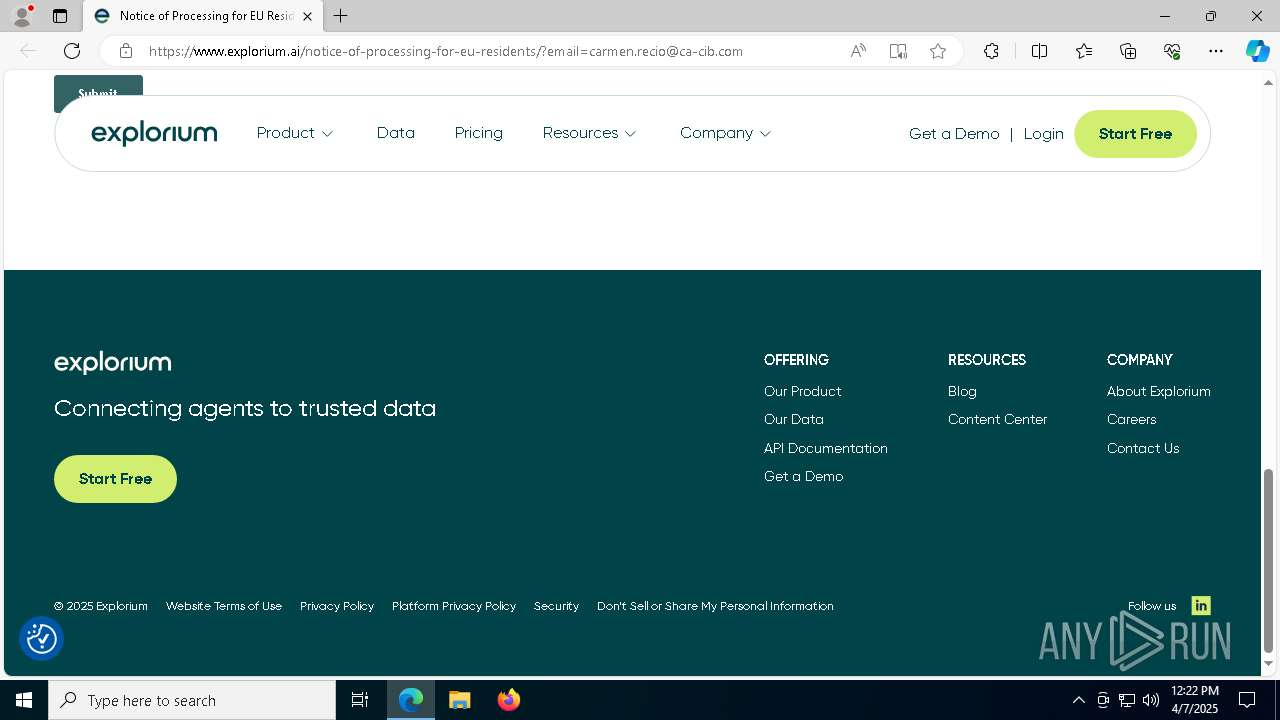
Task: Open the tab actions menu icon
Action: (60, 16)
